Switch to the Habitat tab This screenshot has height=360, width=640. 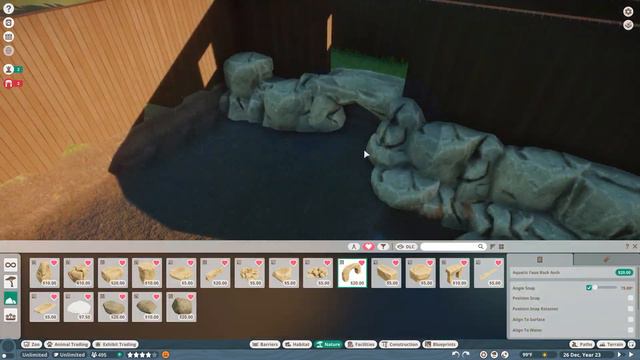[297, 344]
